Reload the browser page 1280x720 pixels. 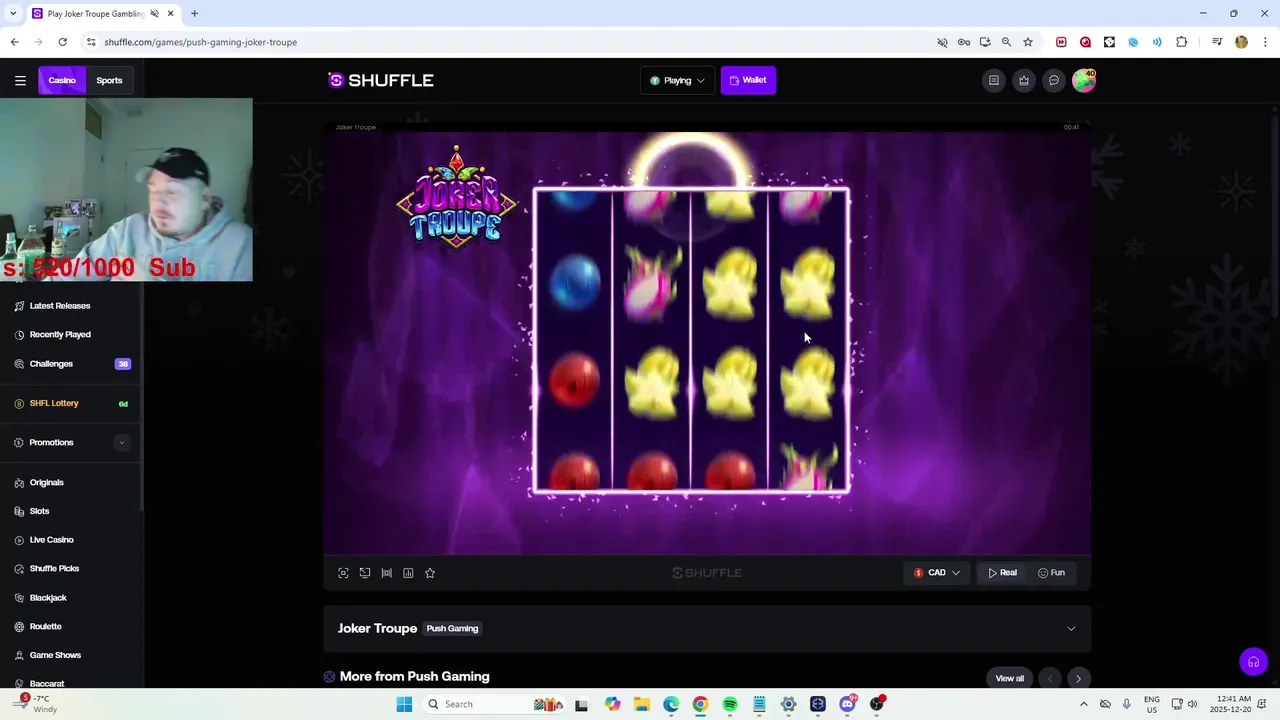pyautogui.click(x=62, y=42)
